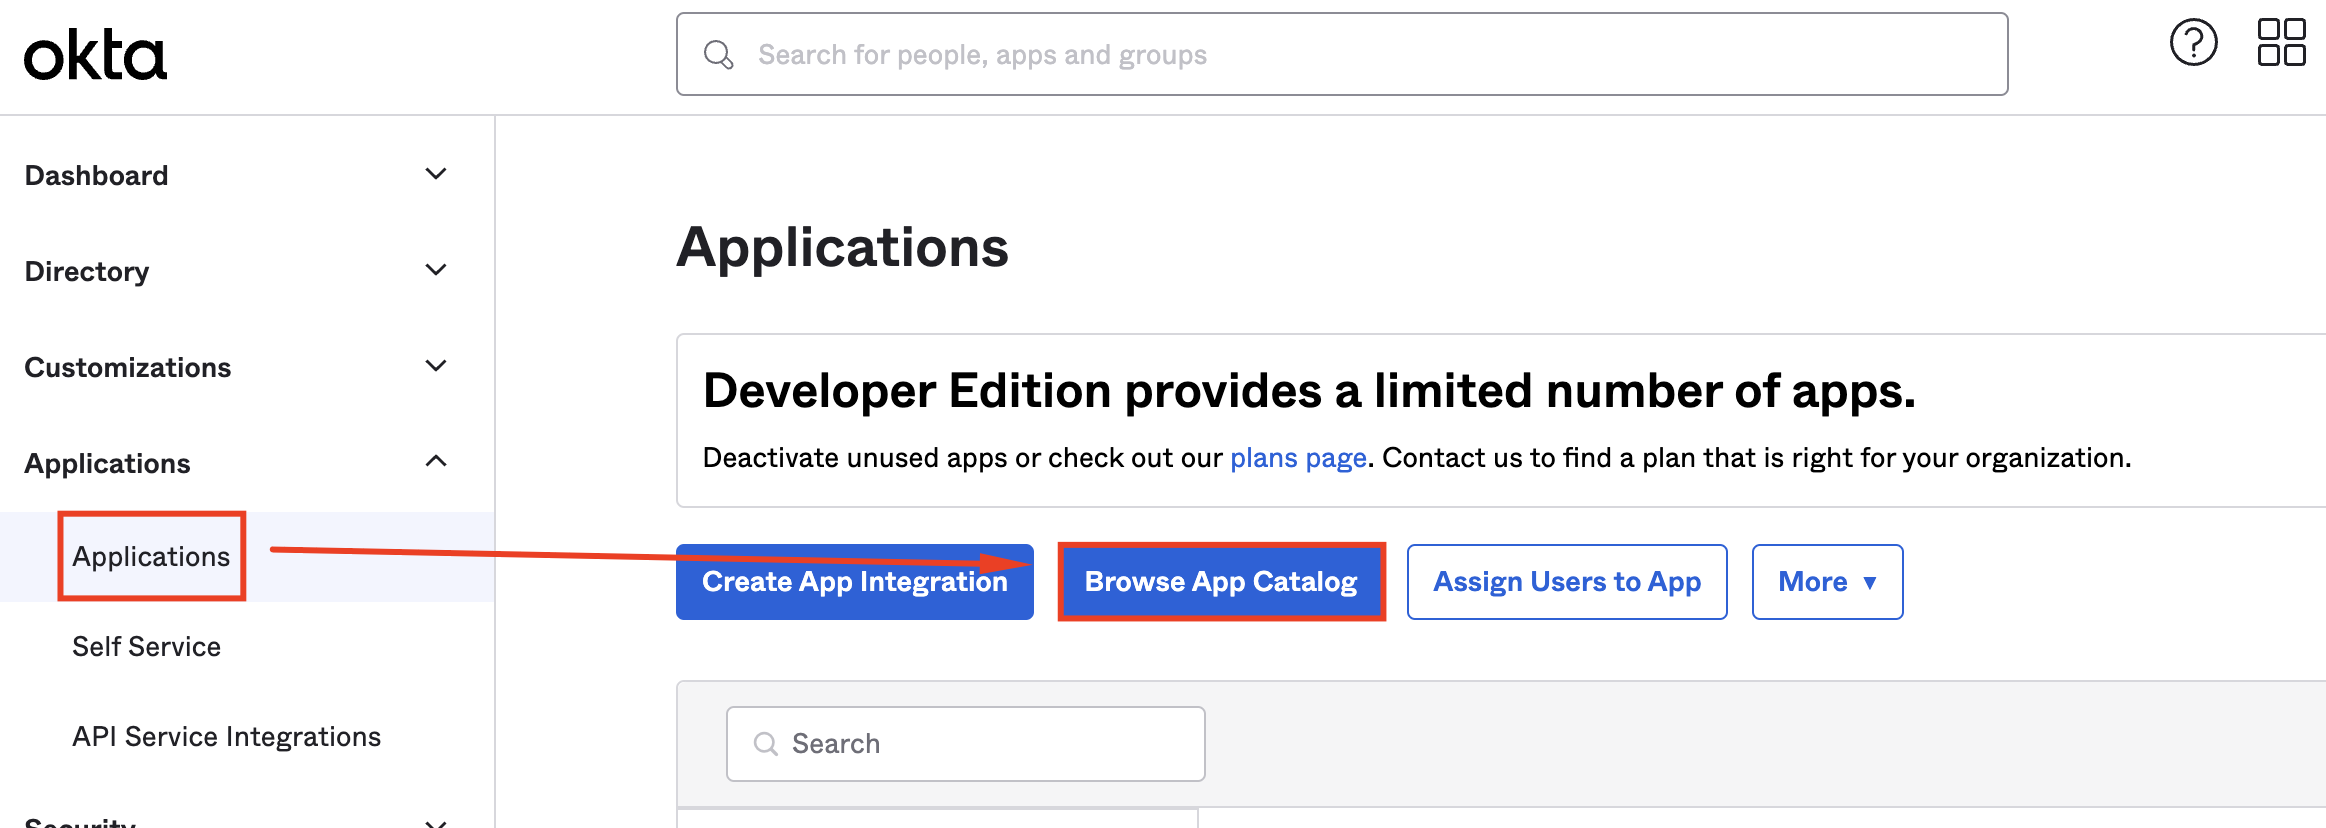Follow the plans page link
This screenshot has height=828, width=2326.
[x=1297, y=458]
